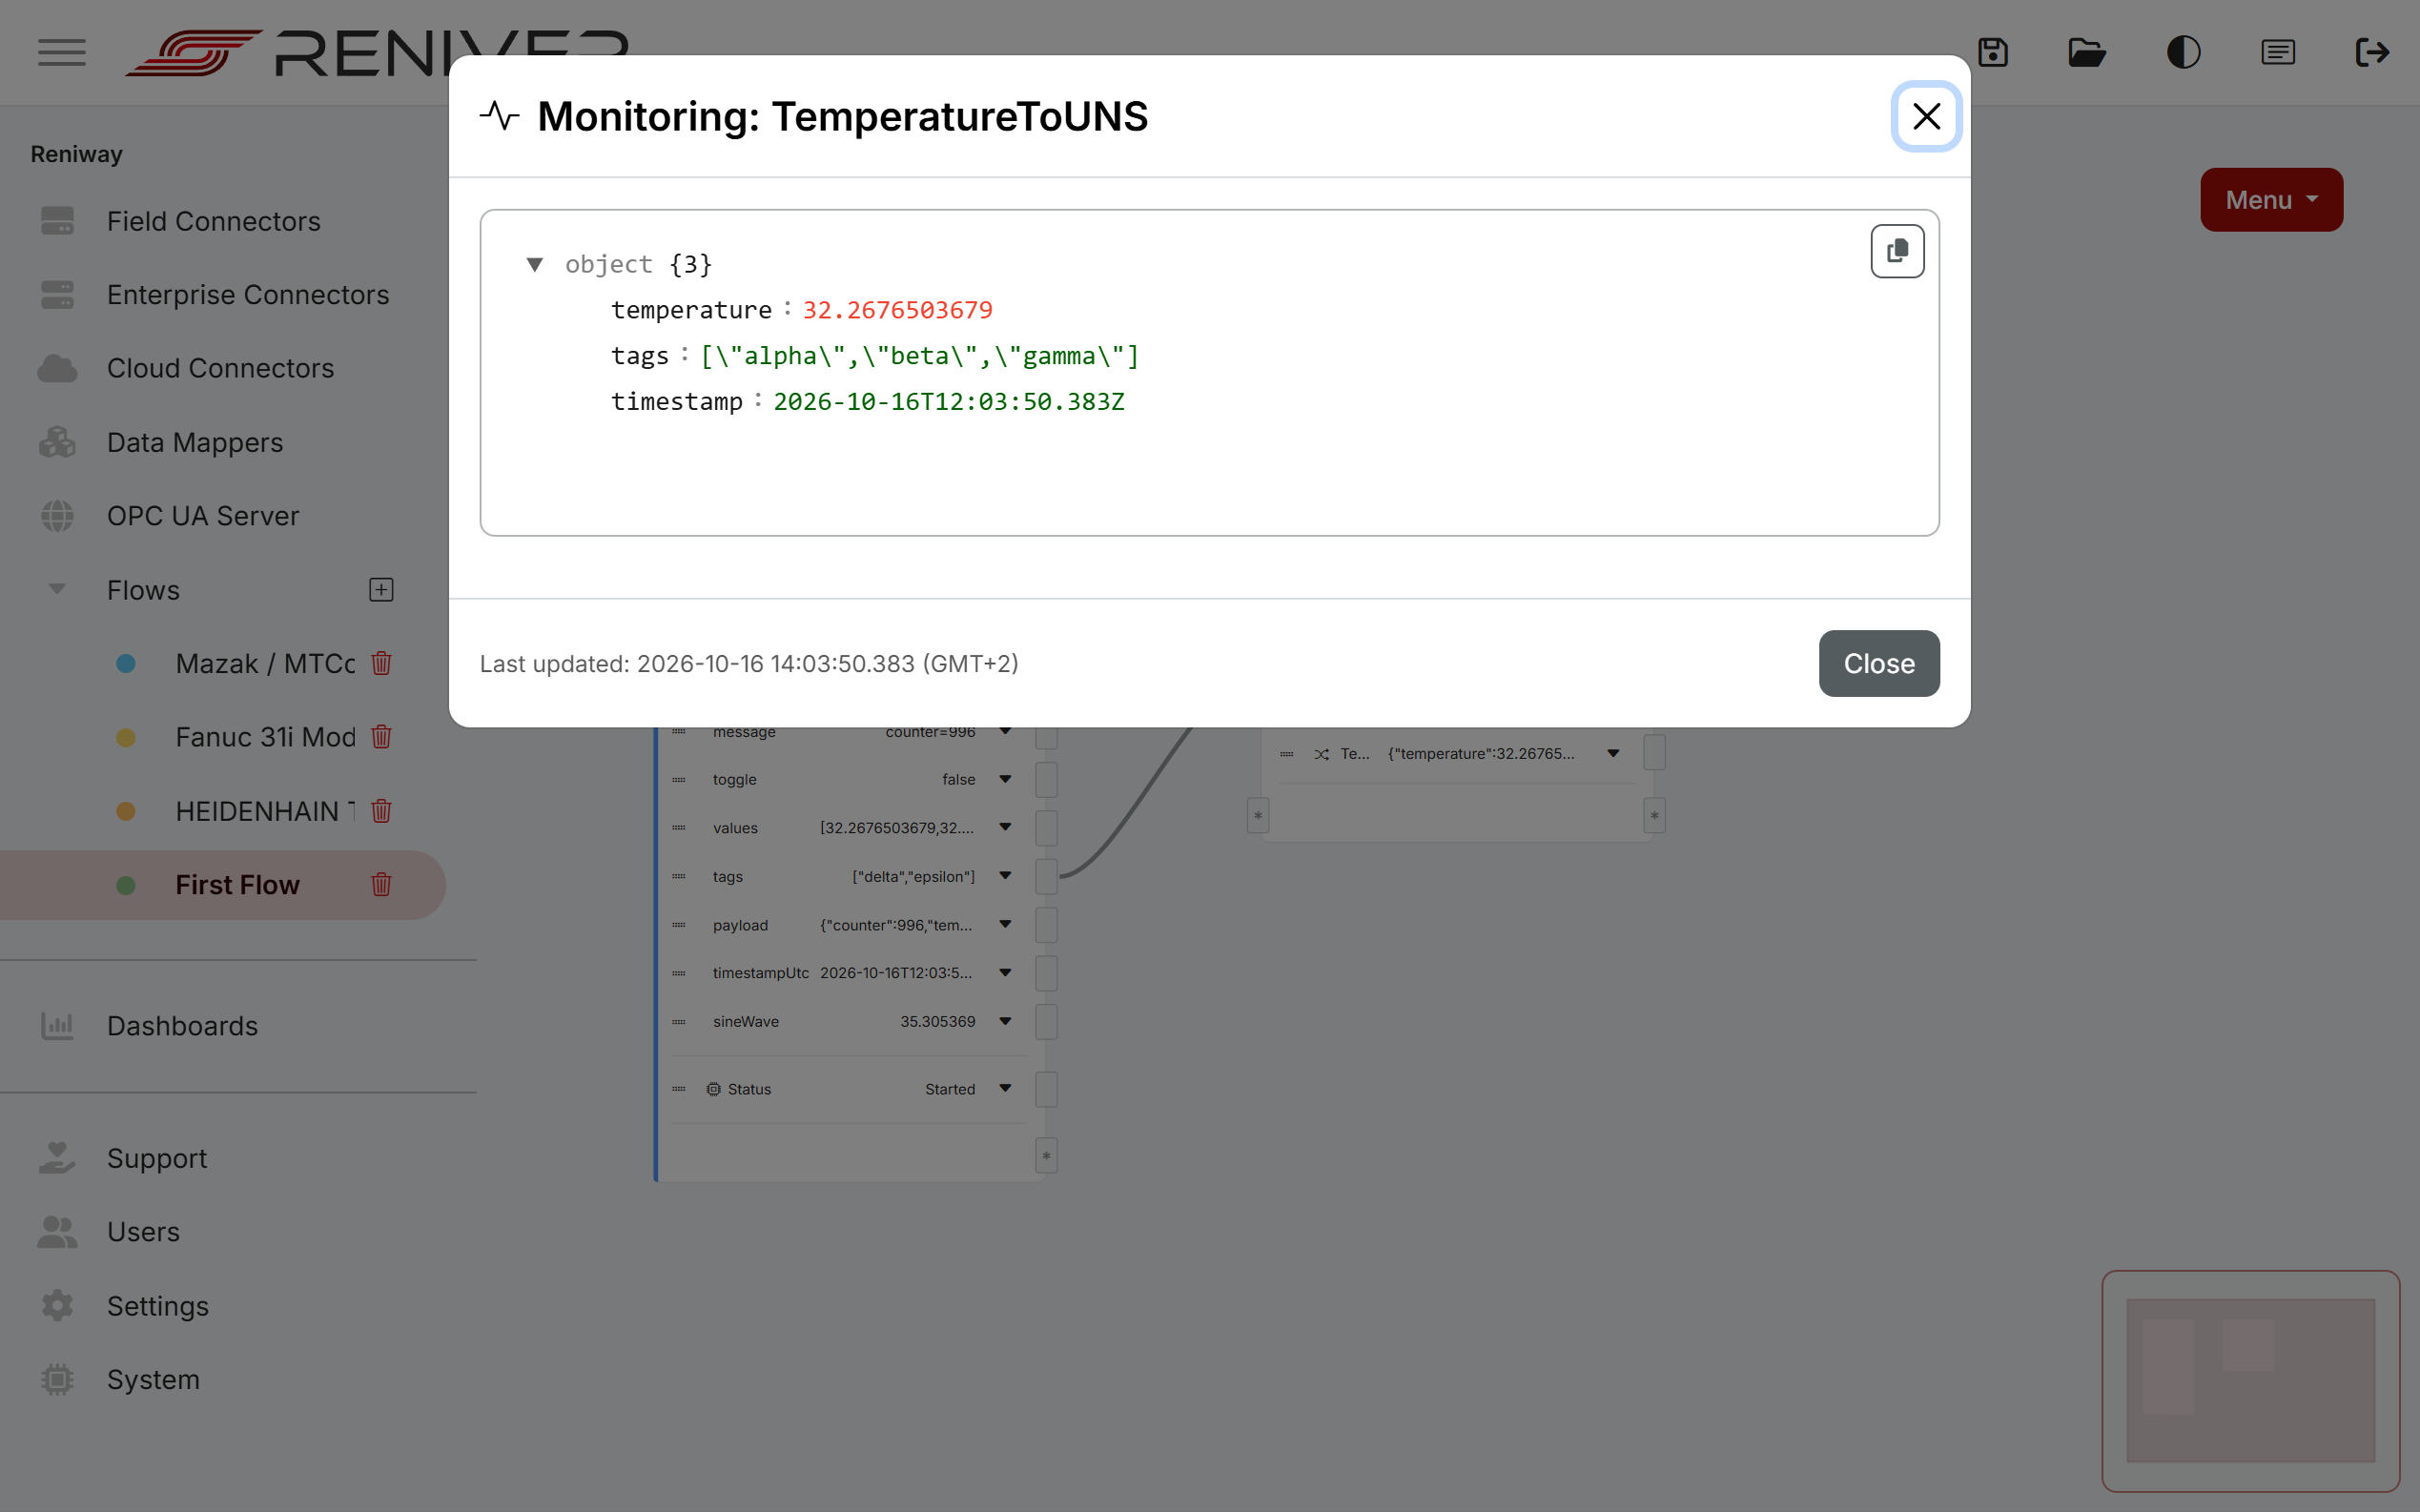
Task: Click the save floppy disk icon
Action: pyautogui.click(x=1992, y=52)
